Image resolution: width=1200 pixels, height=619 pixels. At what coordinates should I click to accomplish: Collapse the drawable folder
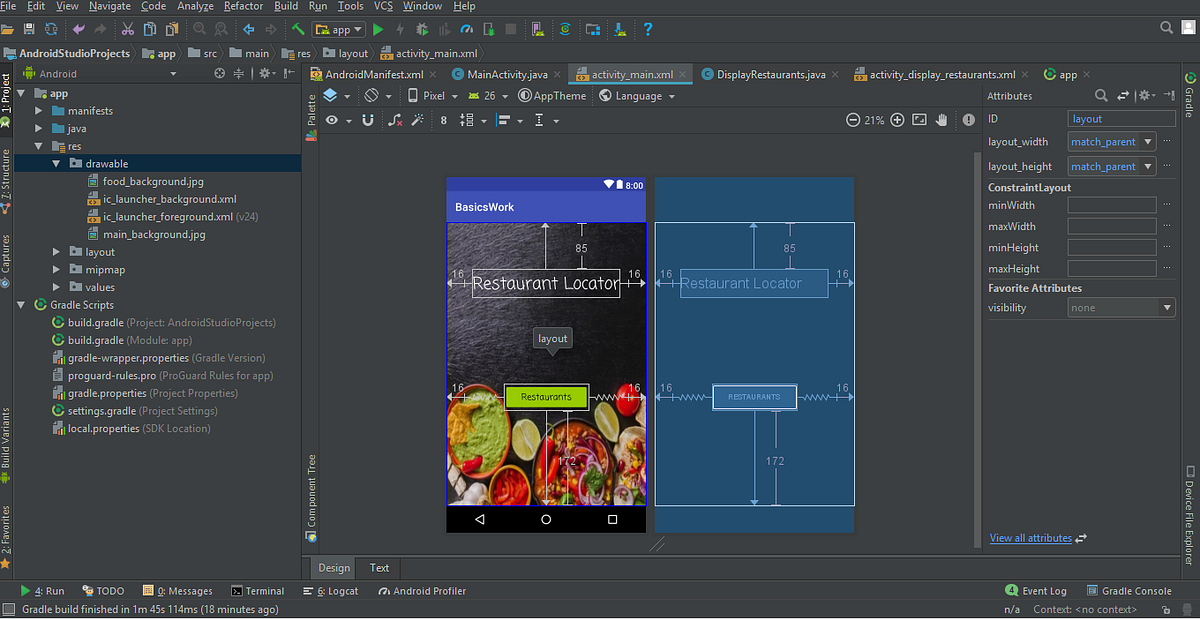[x=56, y=163]
